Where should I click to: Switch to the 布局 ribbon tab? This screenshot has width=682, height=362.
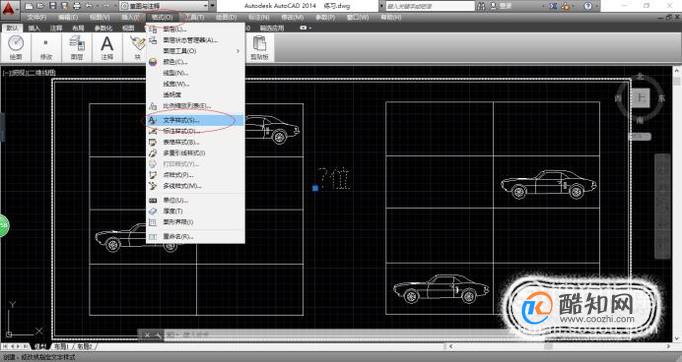point(78,28)
